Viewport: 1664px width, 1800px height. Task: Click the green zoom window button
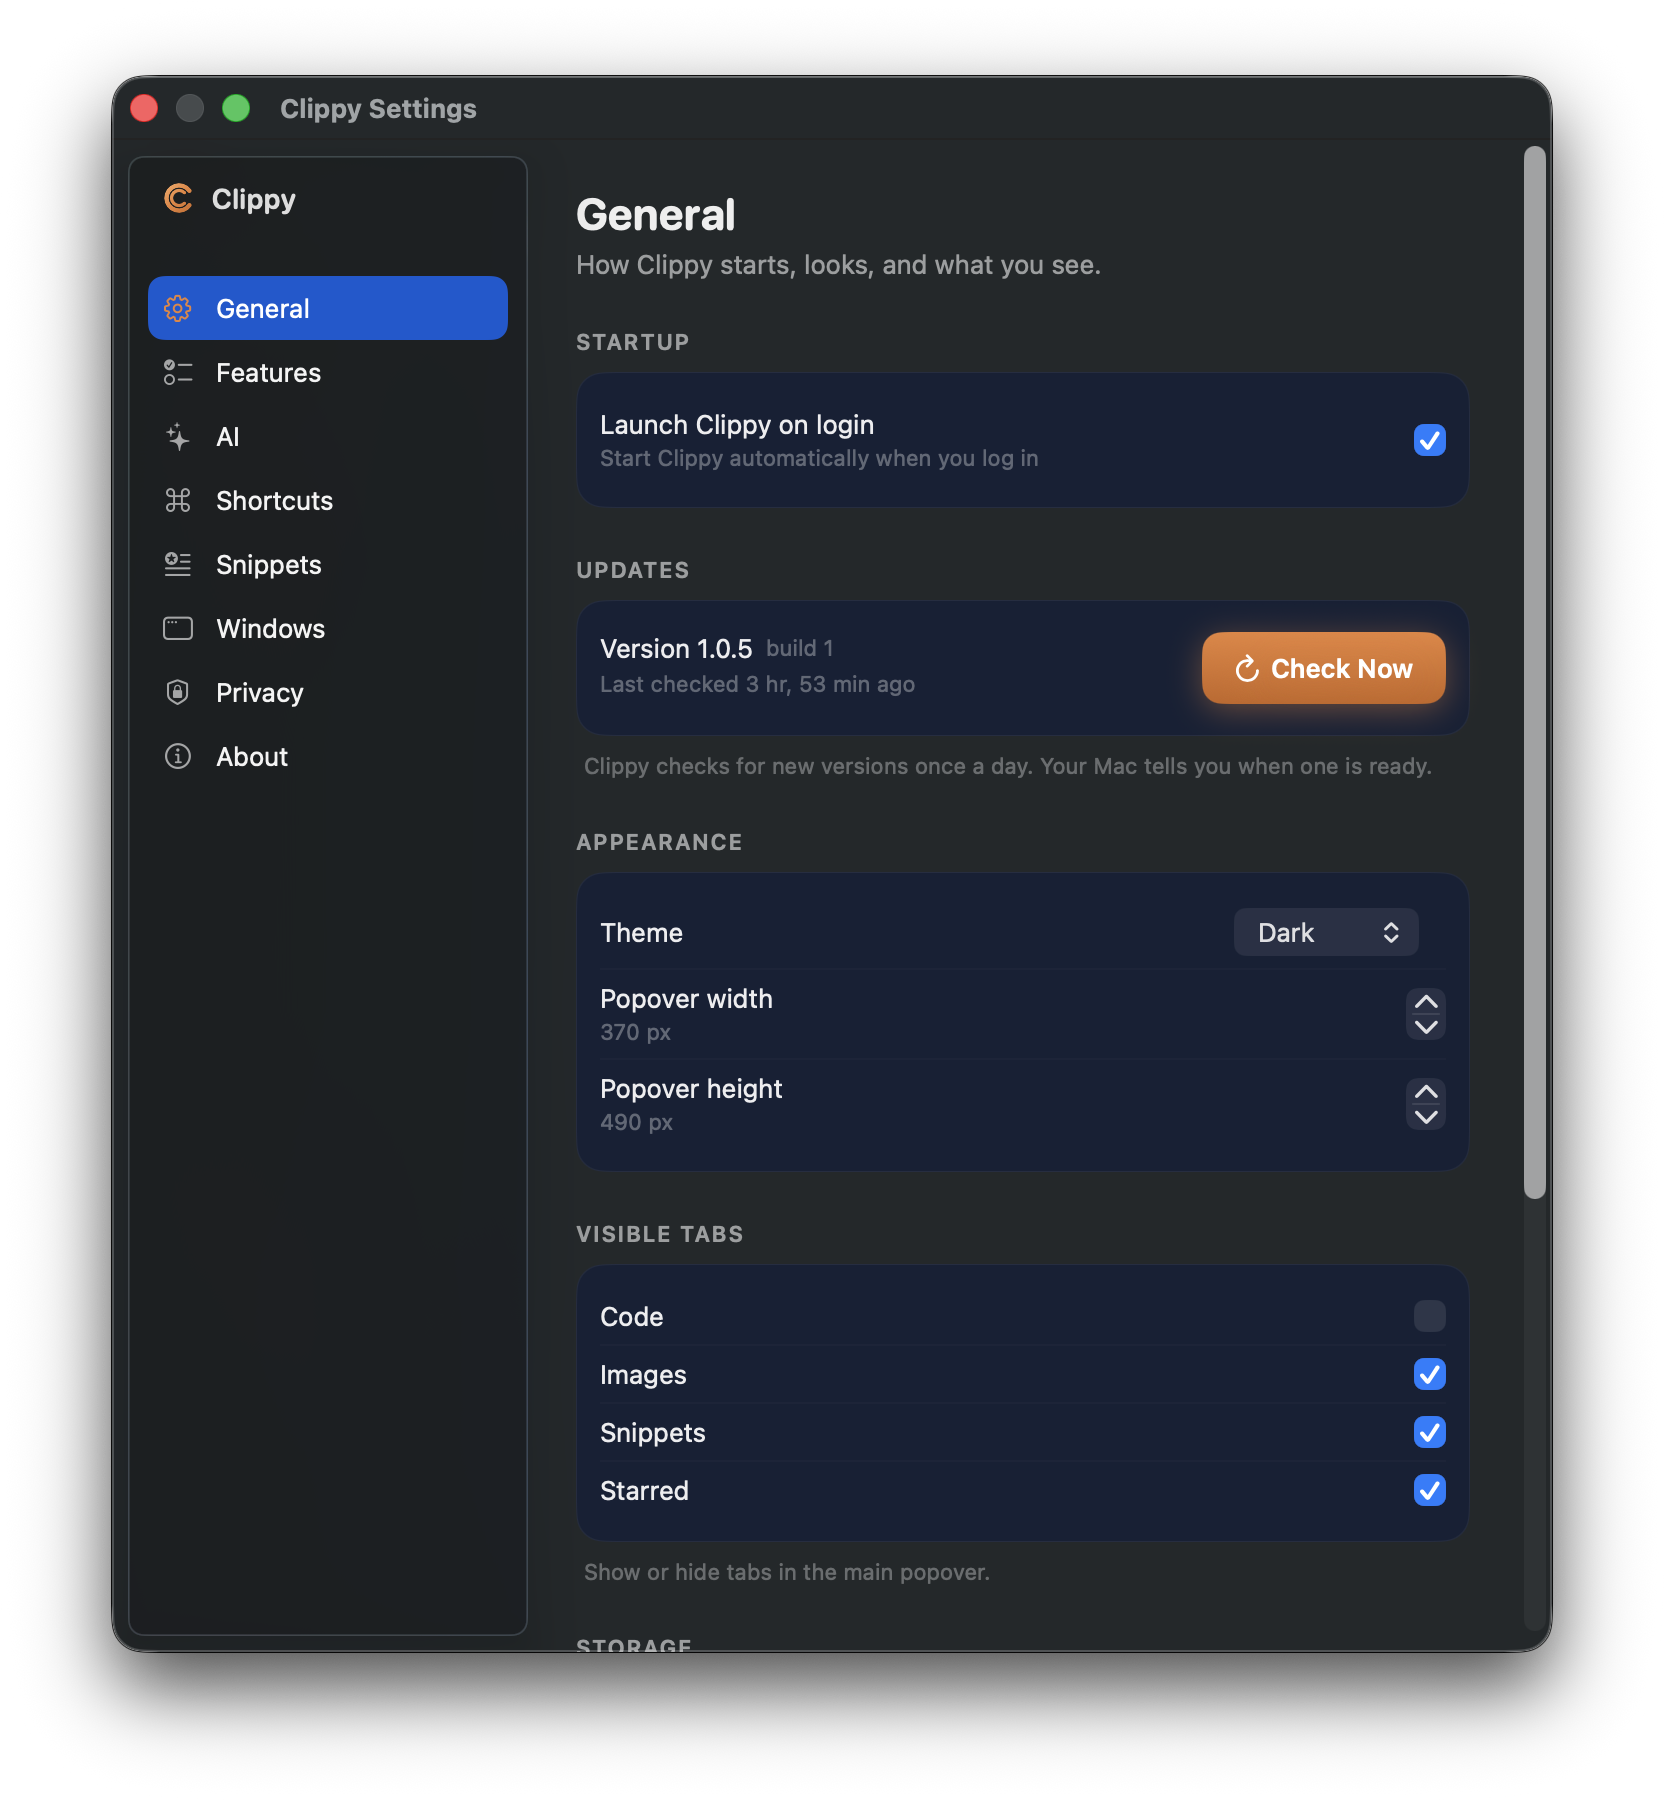point(236,108)
